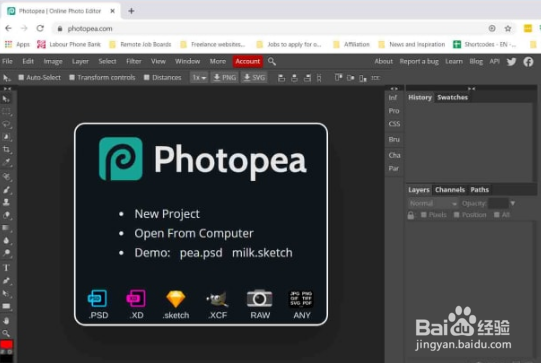Open the Layer menu
Screen dimensions: 541x363
click(x=80, y=61)
